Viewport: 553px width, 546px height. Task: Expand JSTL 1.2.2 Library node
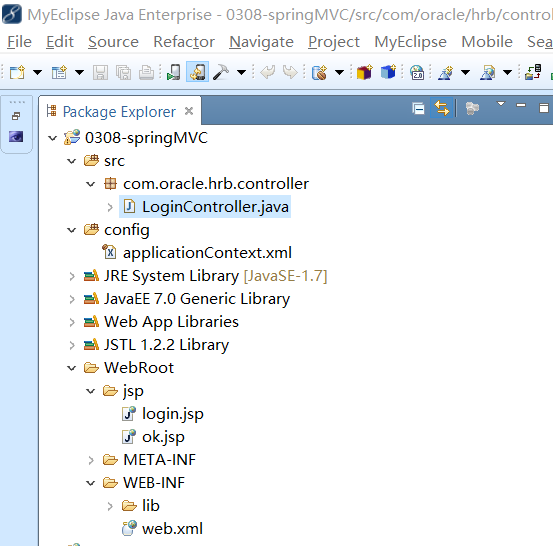click(72, 345)
